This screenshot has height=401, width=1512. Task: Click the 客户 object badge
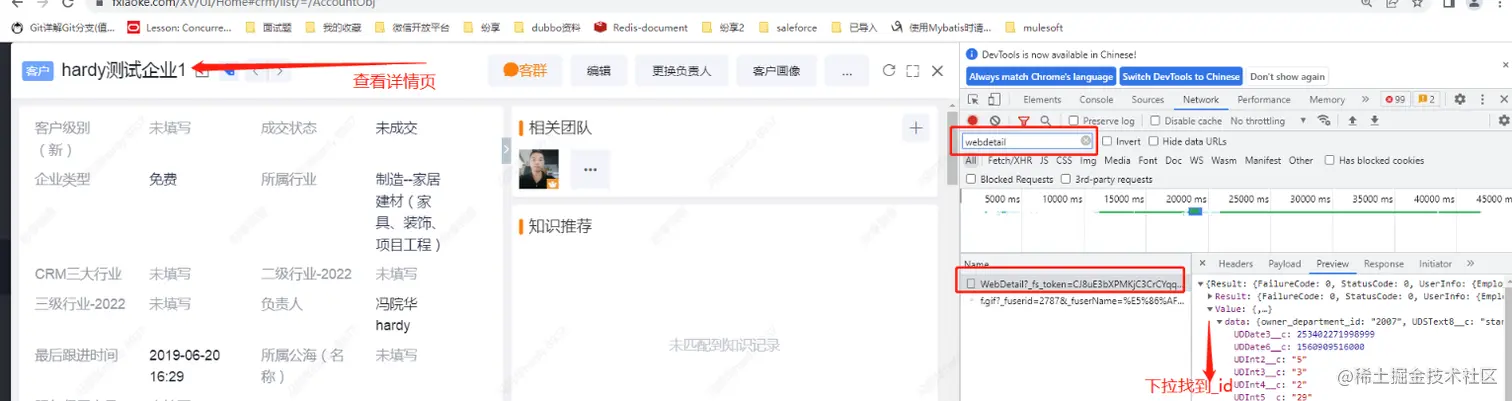[x=37, y=71]
